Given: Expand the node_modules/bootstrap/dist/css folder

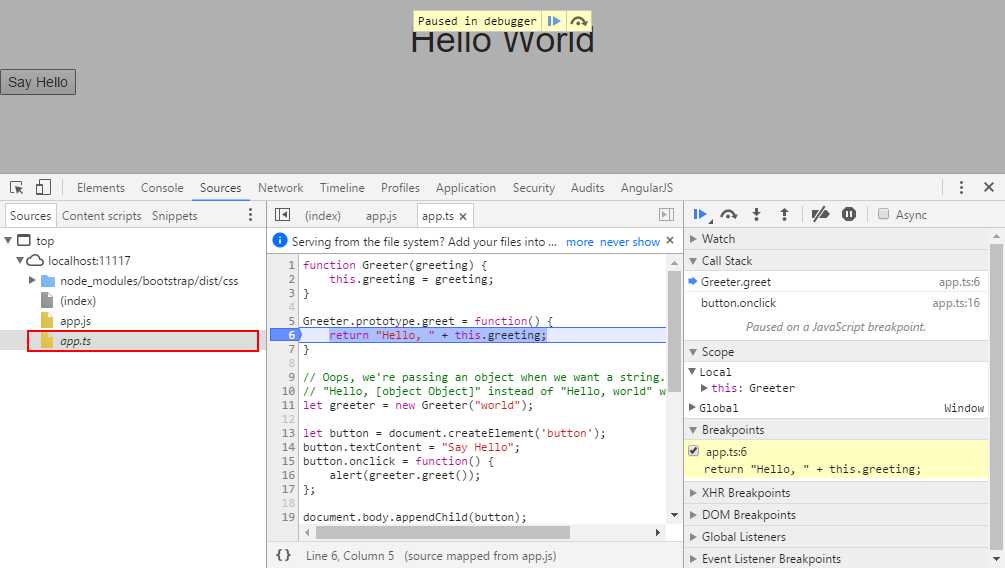Looking at the screenshot, I should 32,280.
